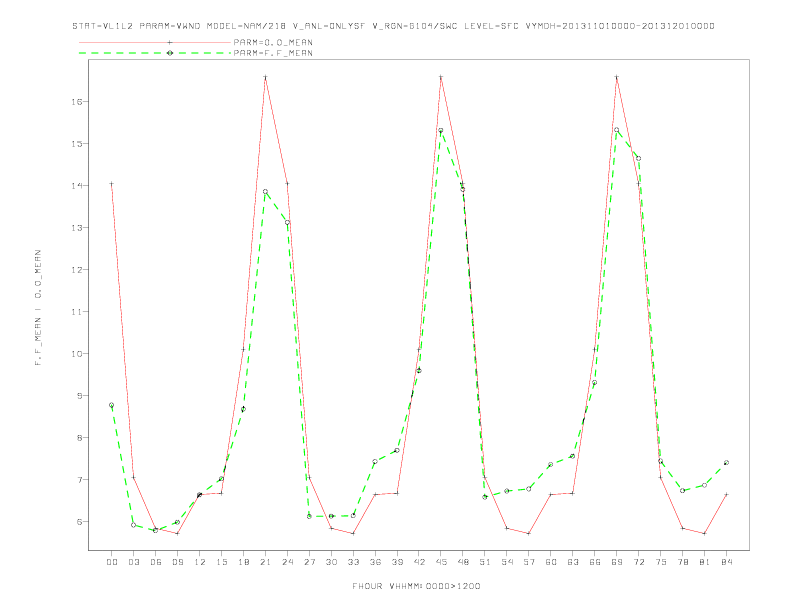The height and width of the screenshot is (612, 792).
Task: Click green circle marker at hour 84
Action: pos(726,463)
